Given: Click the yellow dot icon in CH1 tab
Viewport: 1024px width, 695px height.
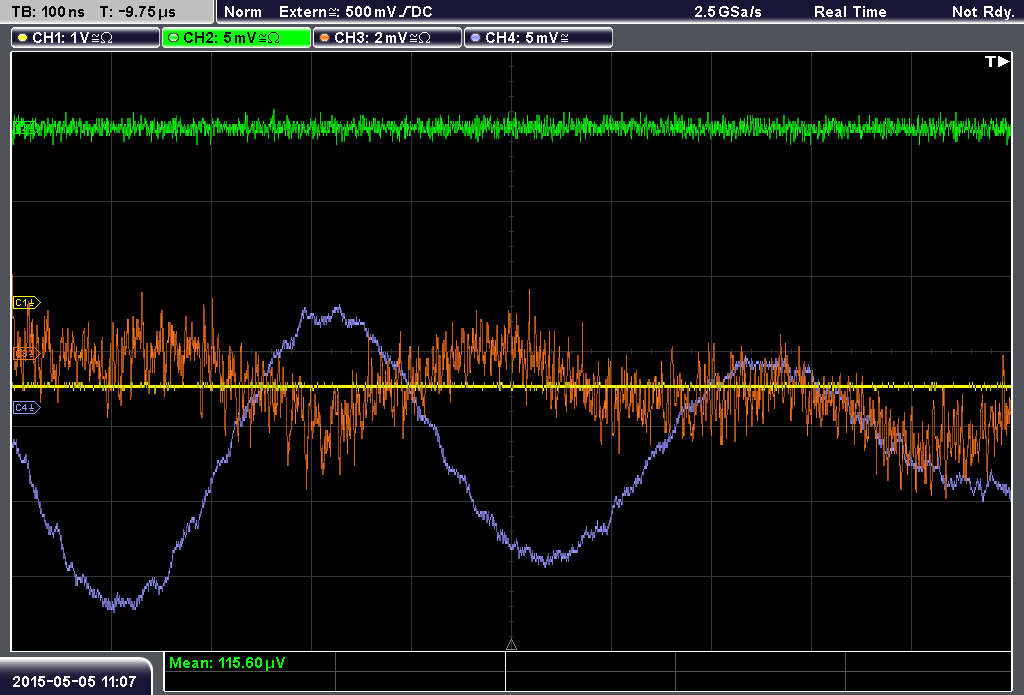Looking at the screenshot, I should pos(23,38).
